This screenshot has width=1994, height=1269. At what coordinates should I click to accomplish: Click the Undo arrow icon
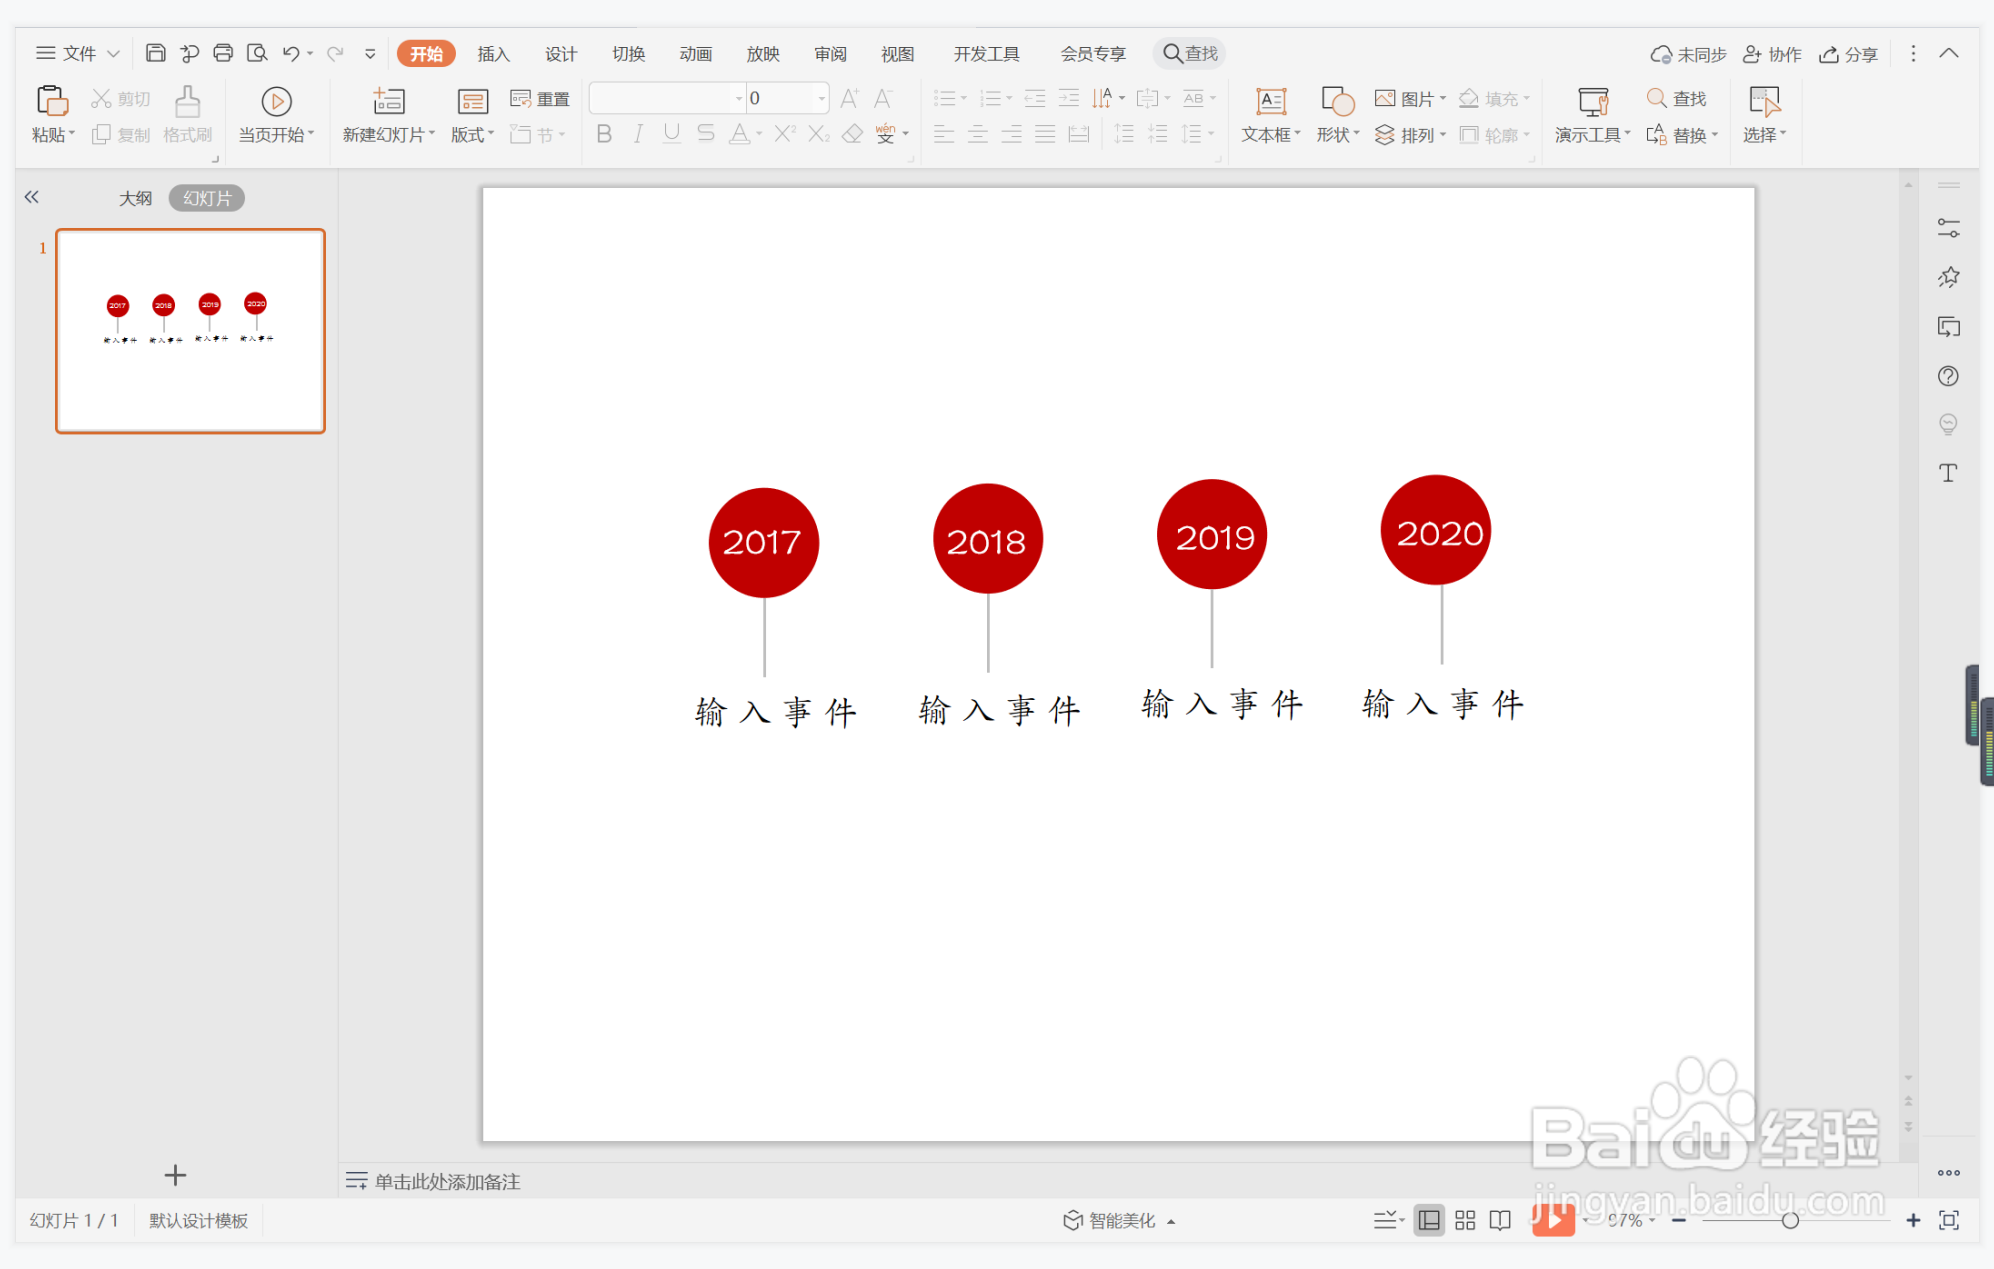291,53
